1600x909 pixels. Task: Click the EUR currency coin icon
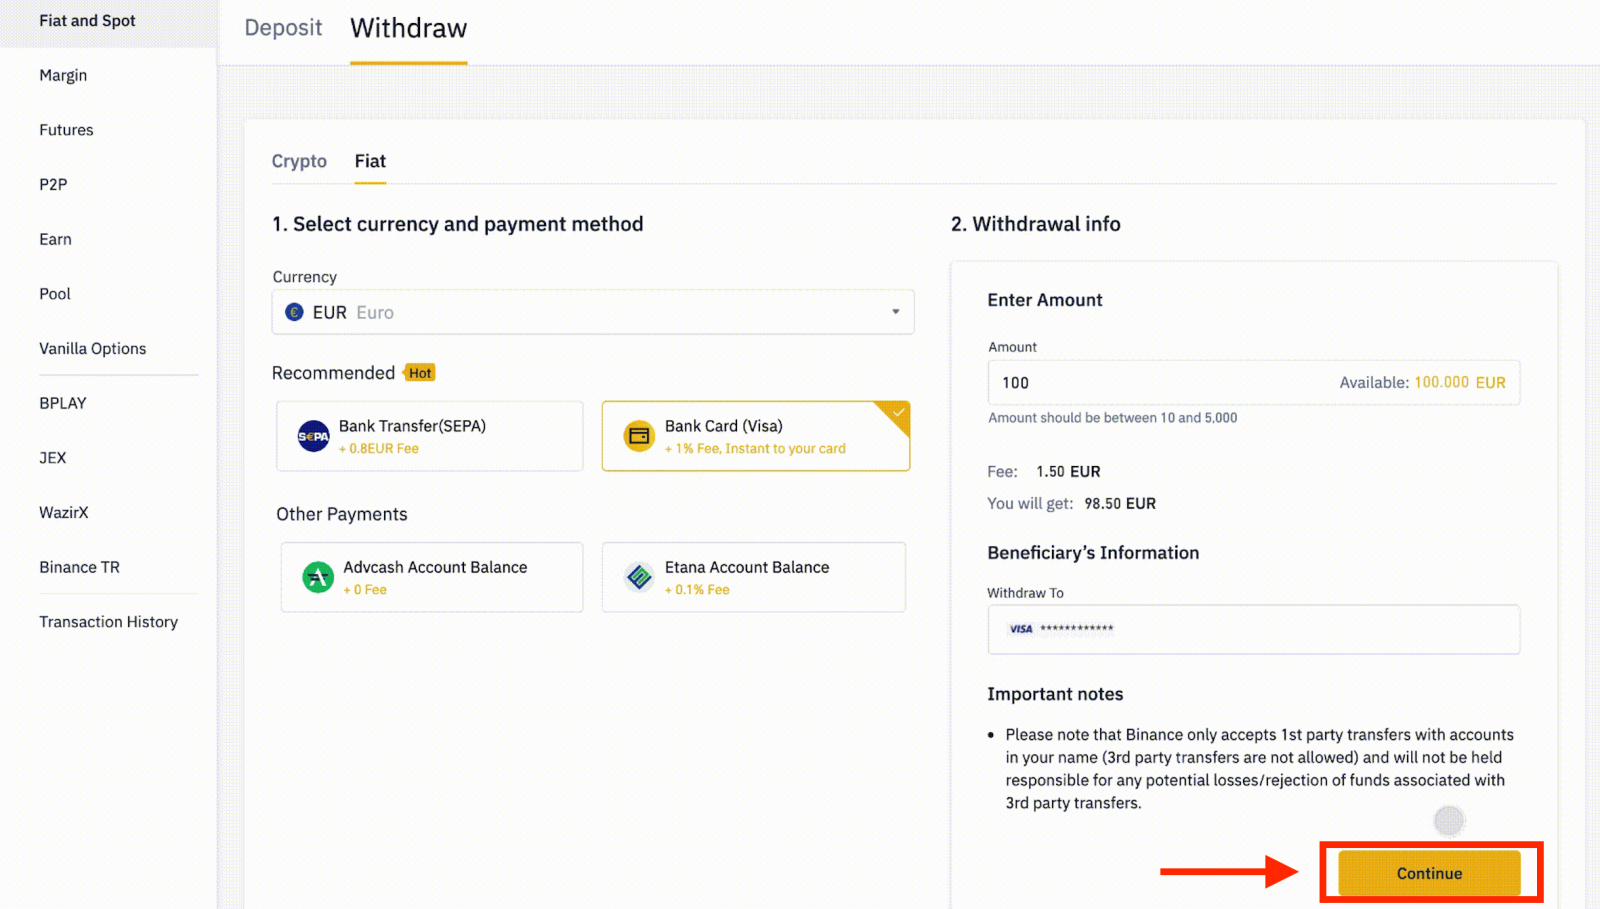(292, 311)
